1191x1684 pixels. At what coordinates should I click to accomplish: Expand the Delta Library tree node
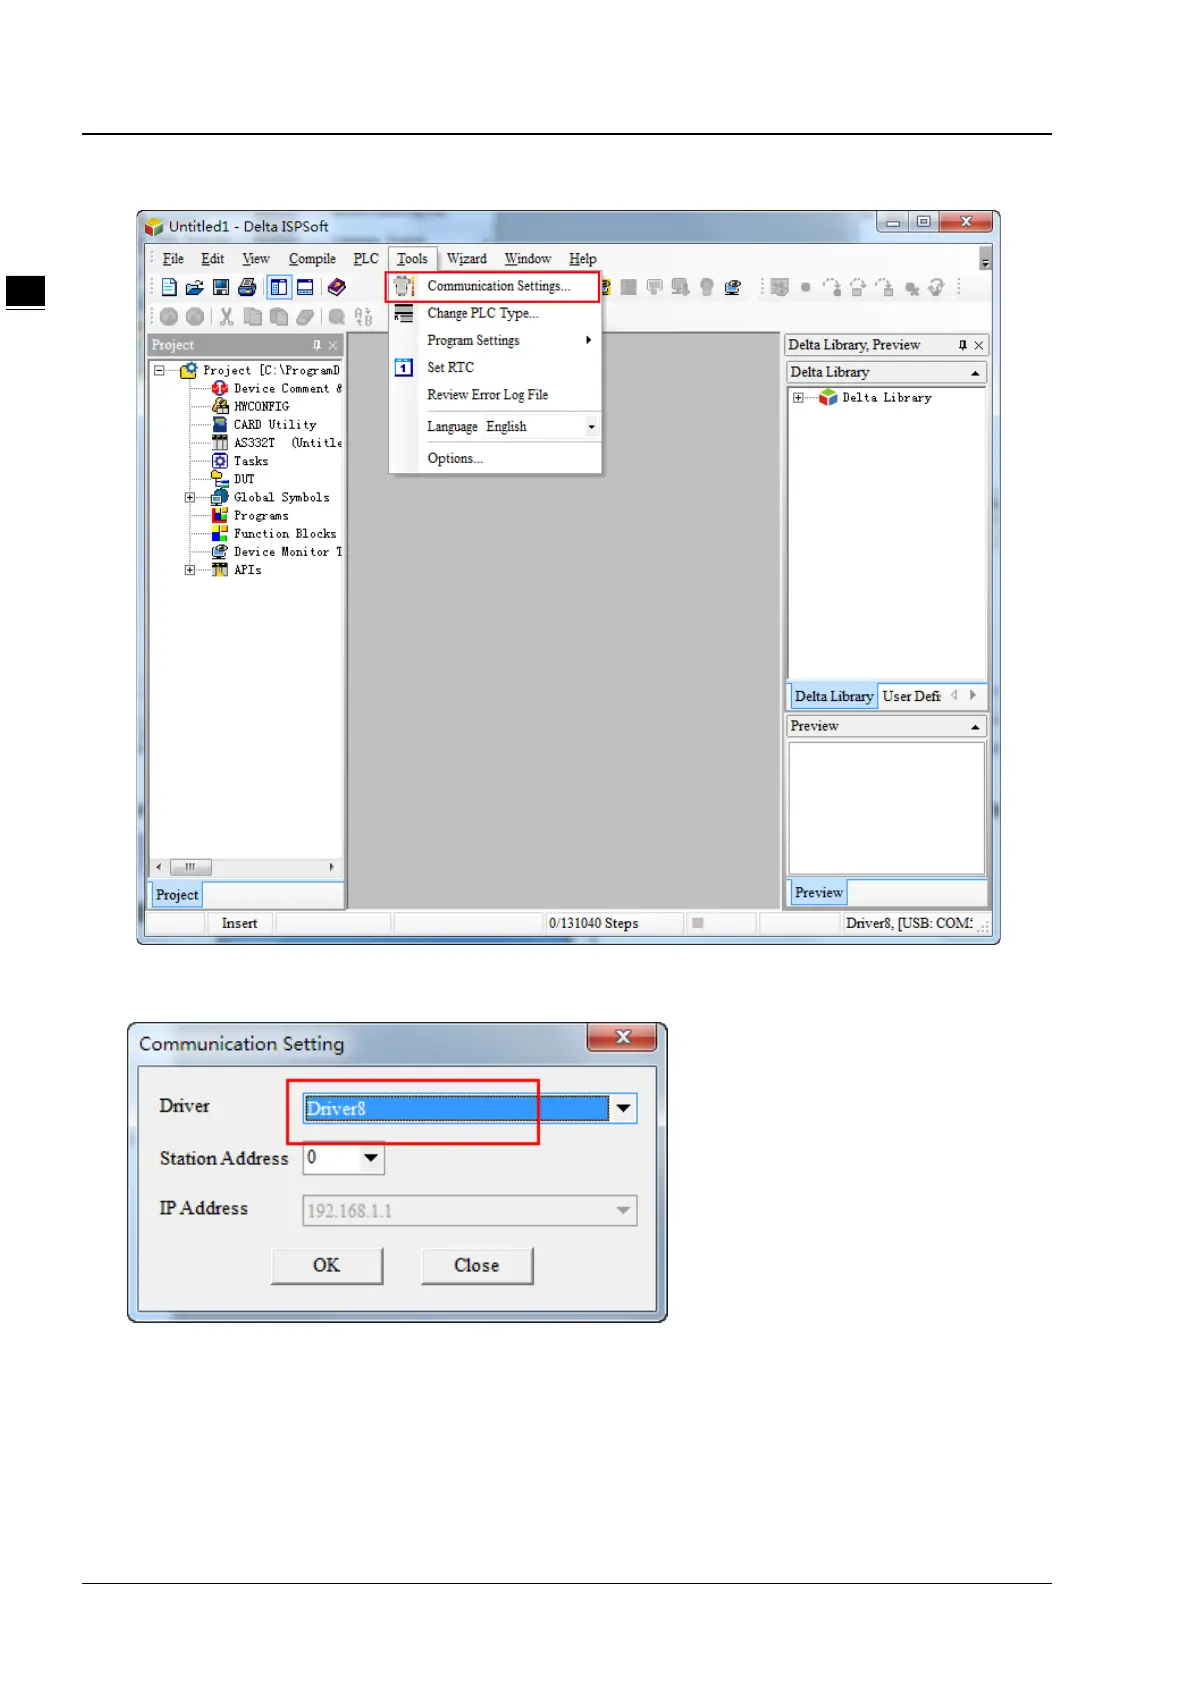(x=798, y=398)
